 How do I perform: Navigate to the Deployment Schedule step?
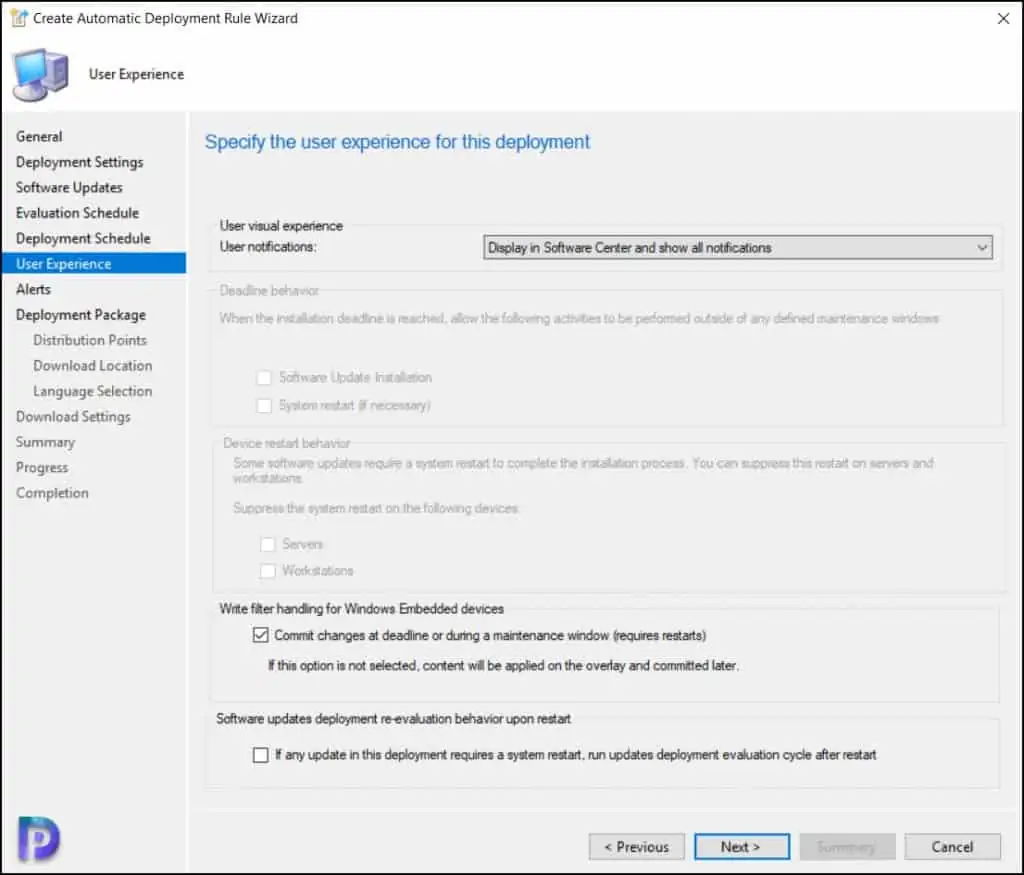83,238
